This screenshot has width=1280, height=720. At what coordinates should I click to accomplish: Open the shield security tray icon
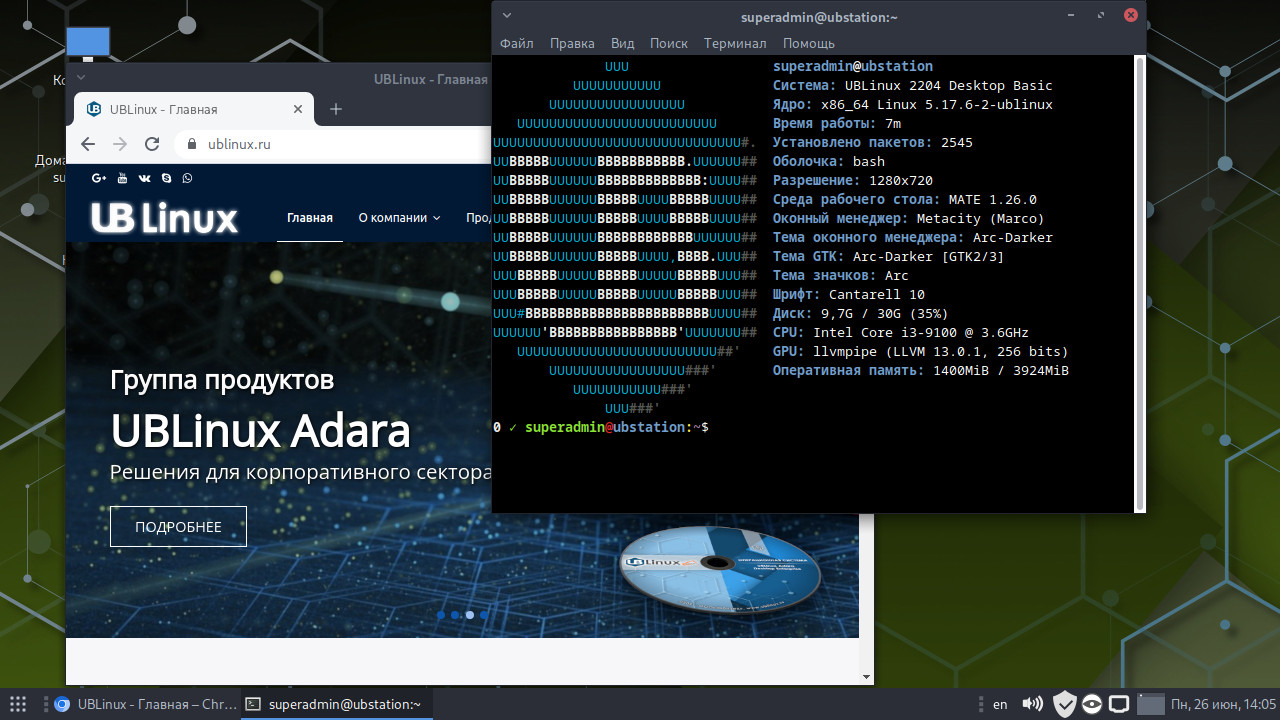[x=1065, y=704]
